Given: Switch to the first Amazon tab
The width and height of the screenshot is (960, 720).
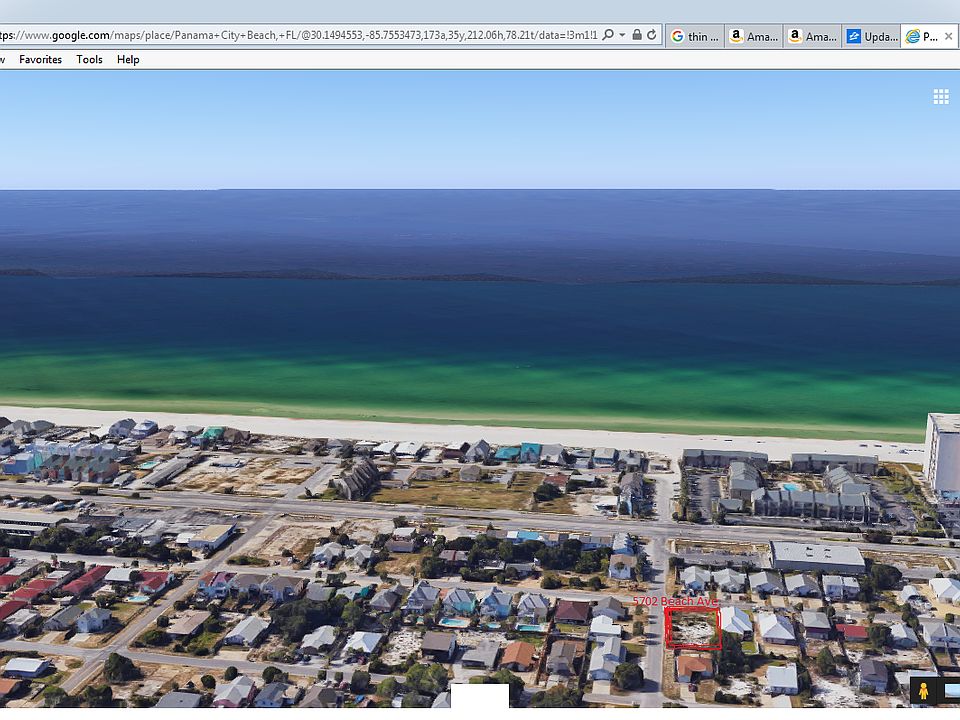Looking at the screenshot, I should point(754,36).
